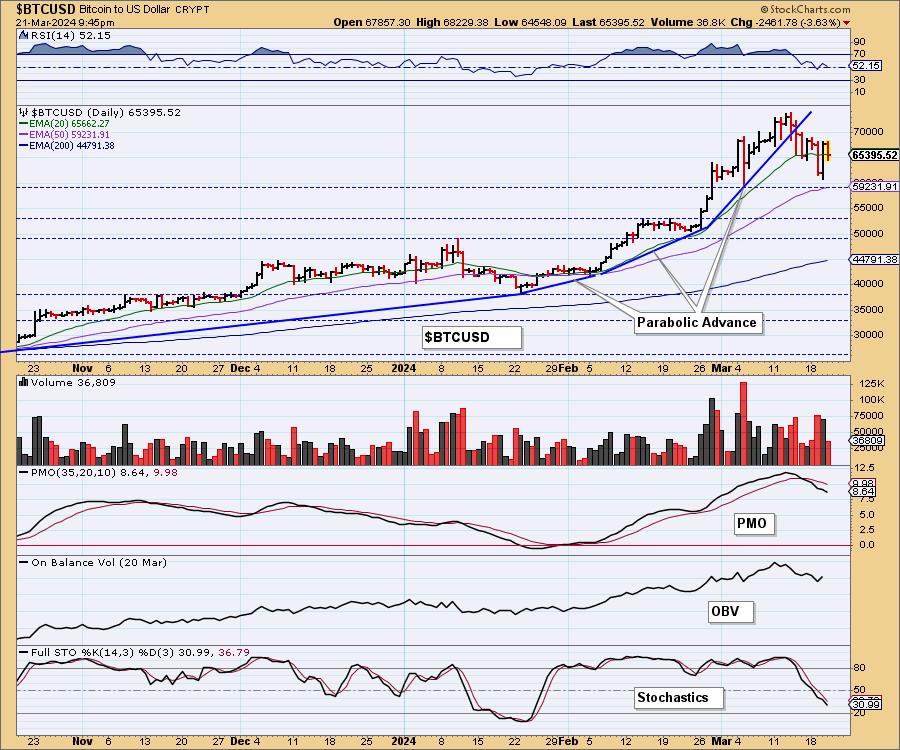Click the EMA(20) 65662.27 legend entry
Viewport: 900px width, 750px height.
pyautogui.click(x=64, y=123)
